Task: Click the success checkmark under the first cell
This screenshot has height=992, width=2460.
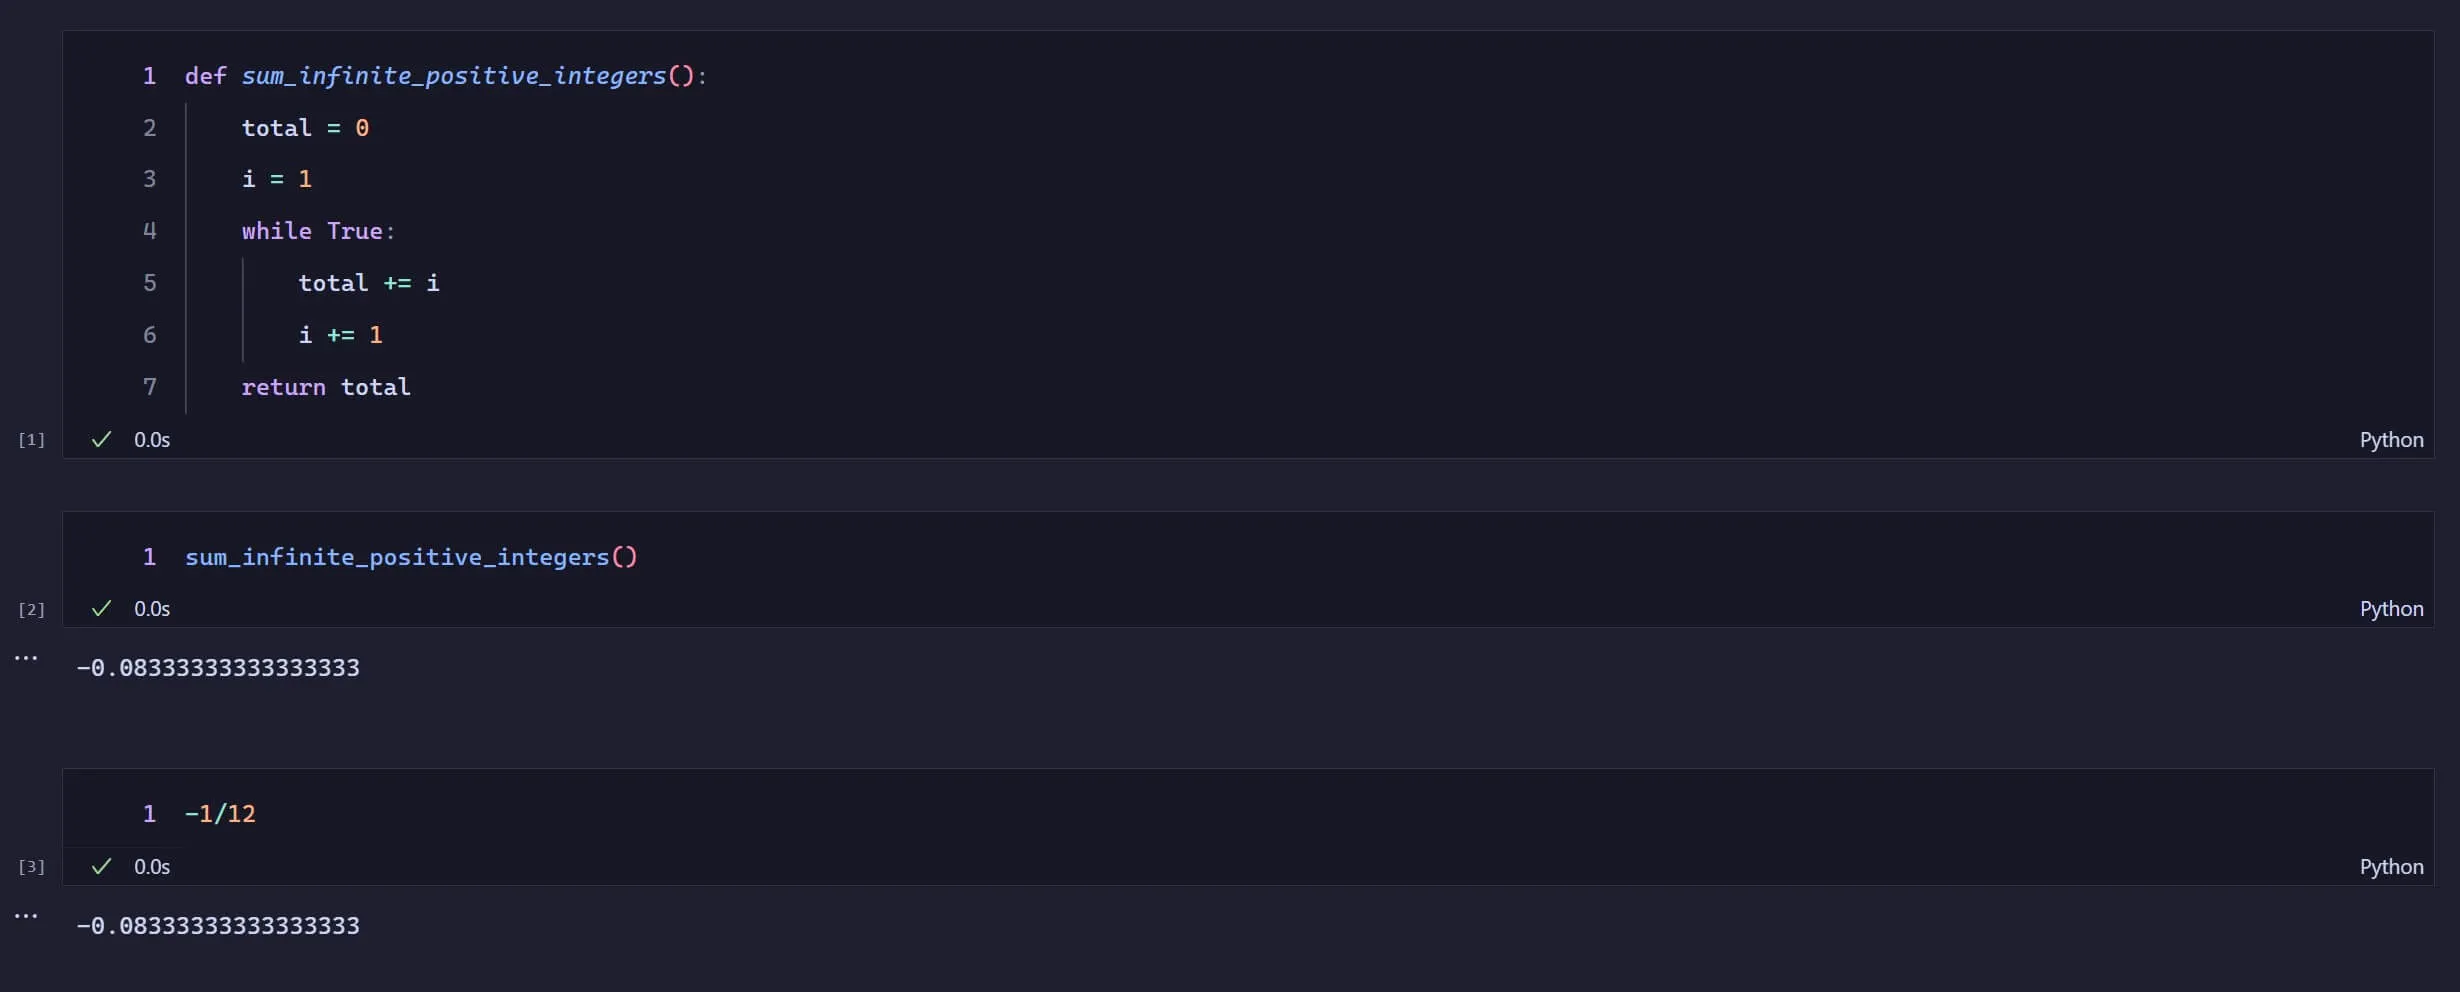Action: 101,440
